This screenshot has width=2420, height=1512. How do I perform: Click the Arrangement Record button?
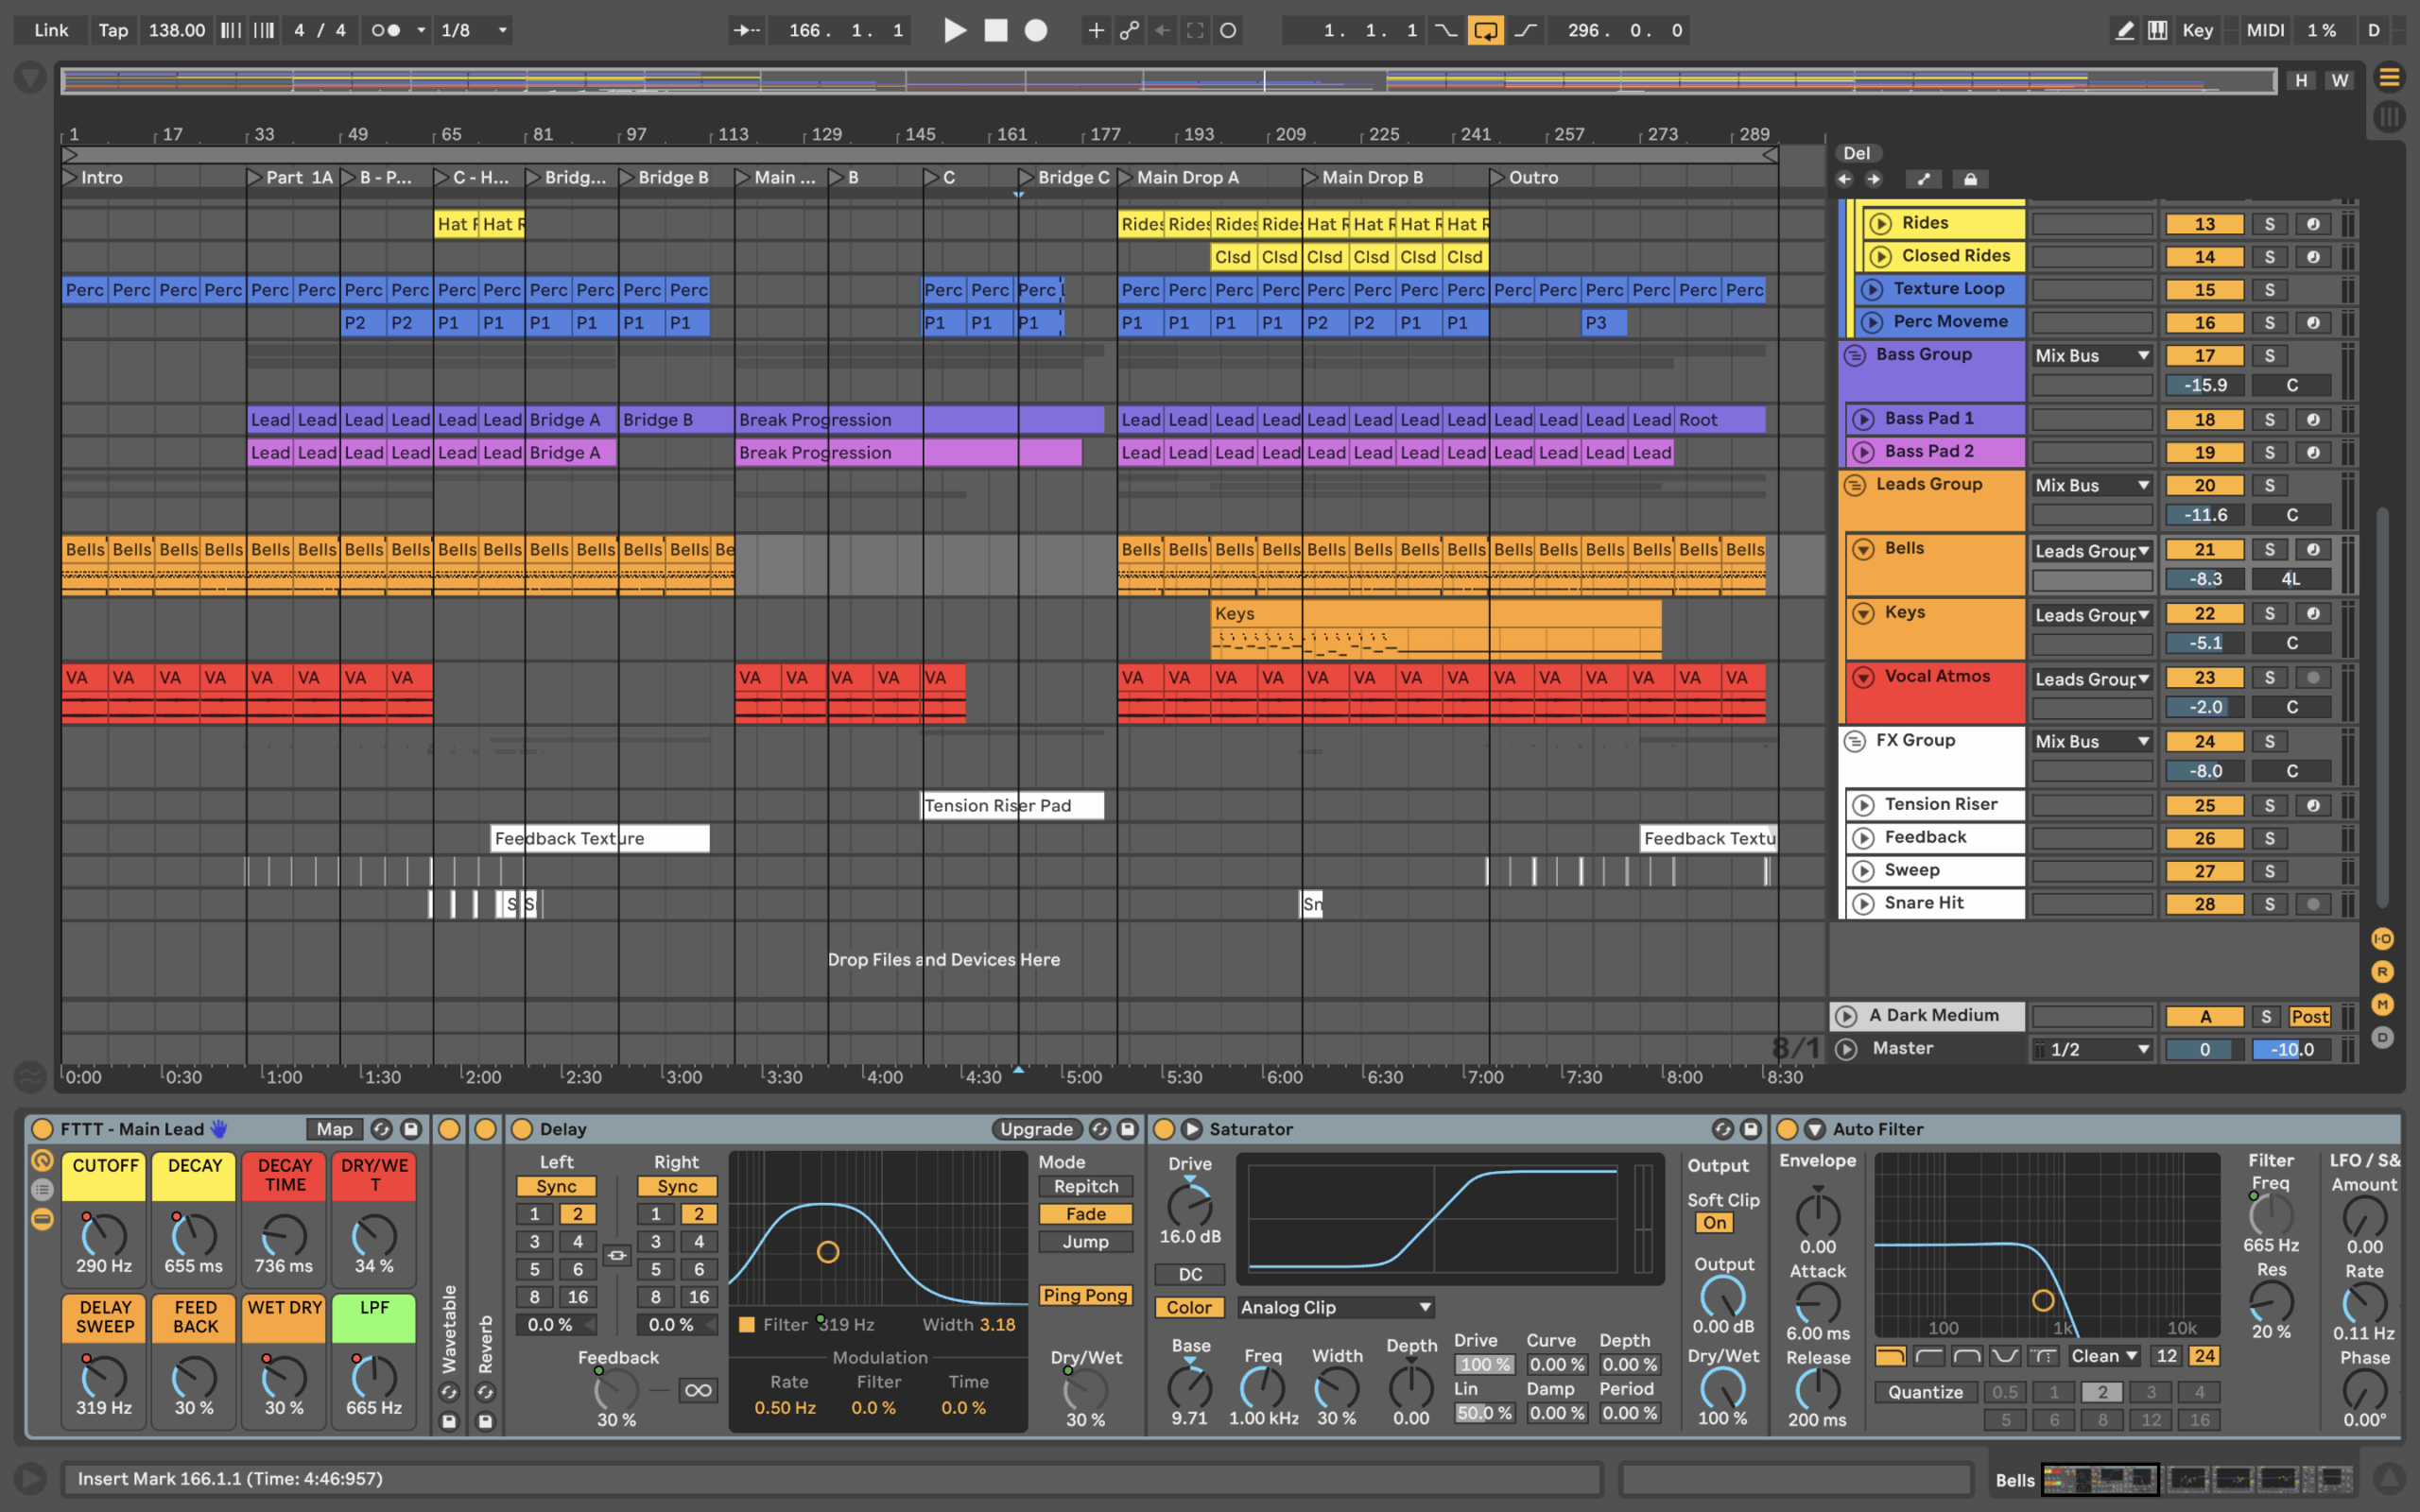(1036, 30)
